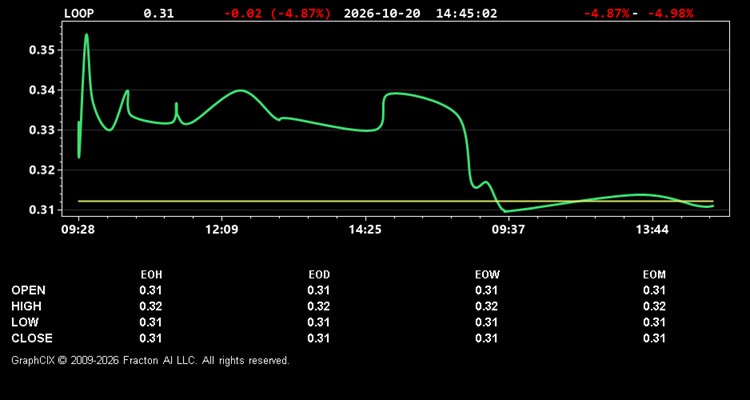Click the timestamp 14:45:02
Viewport: 750px width, 400px height.
(466, 13)
